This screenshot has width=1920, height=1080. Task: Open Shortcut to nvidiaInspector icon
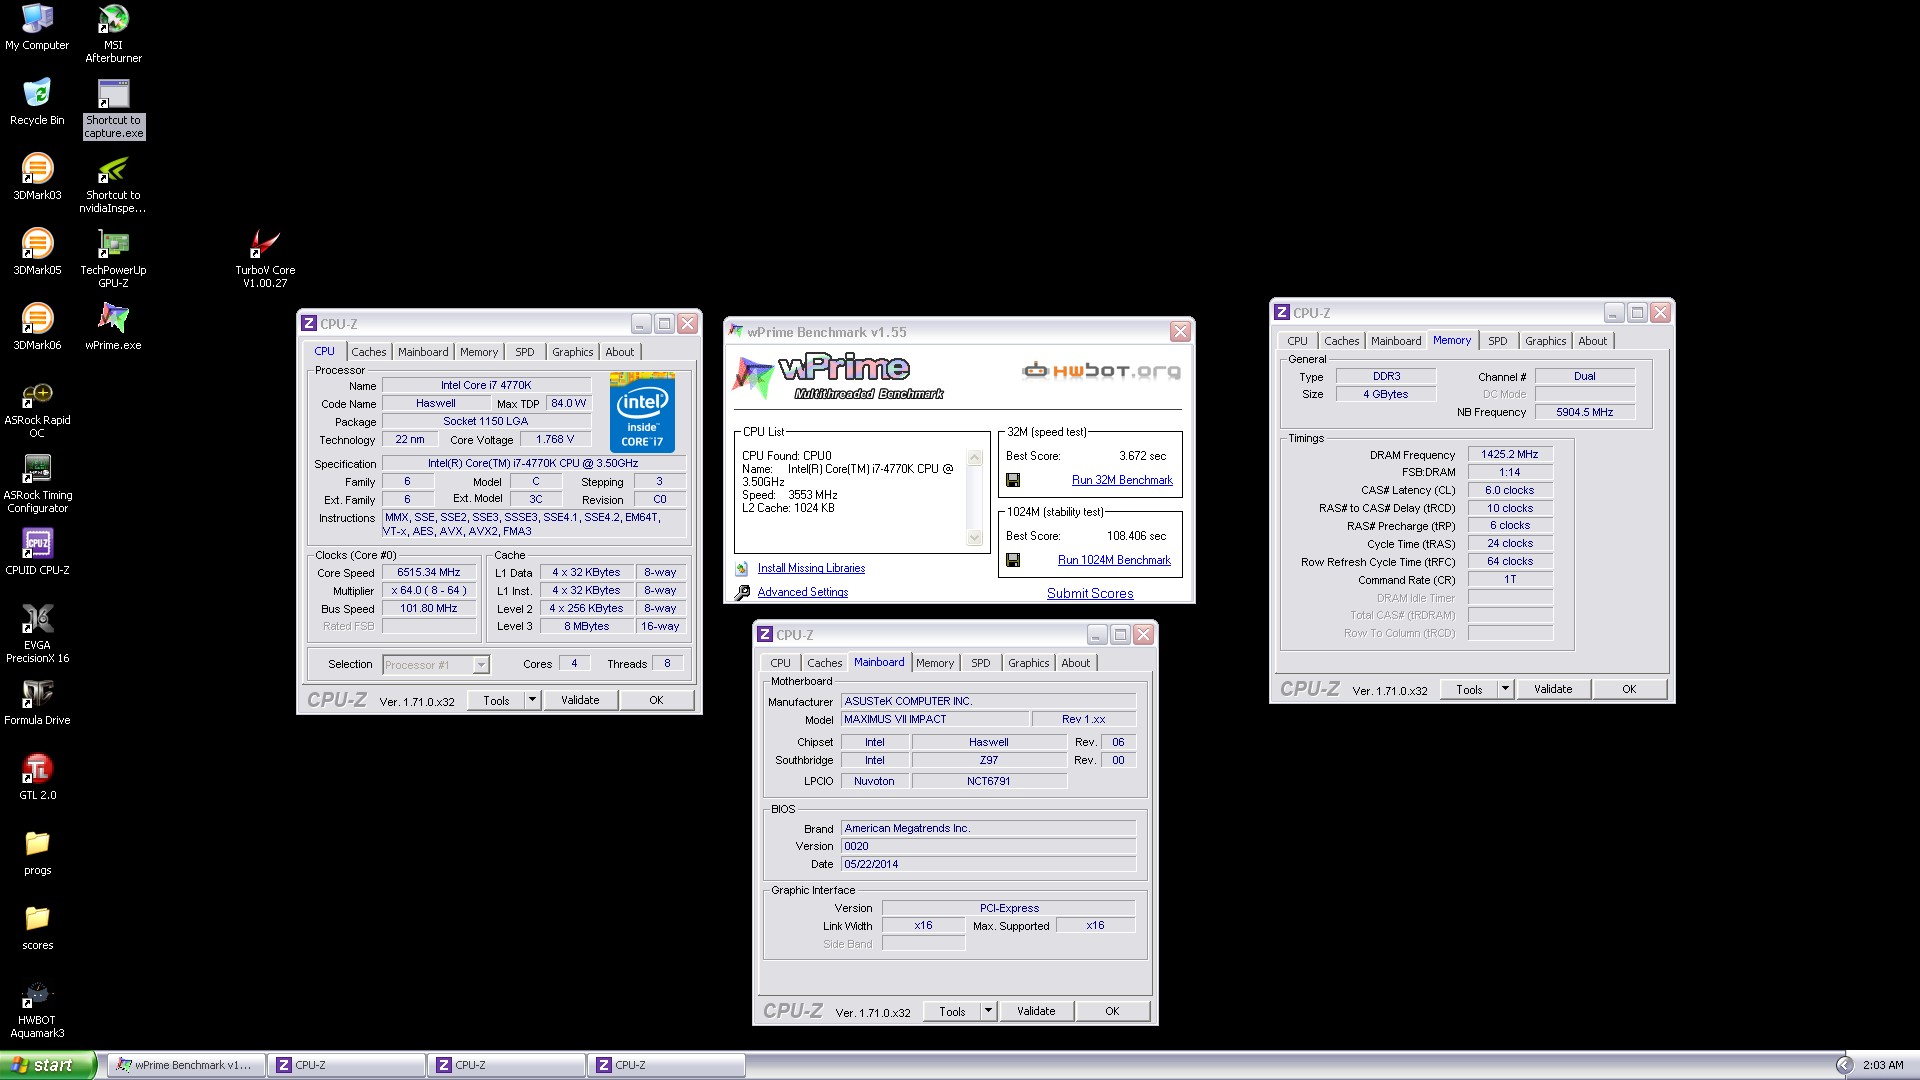pos(113,184)
